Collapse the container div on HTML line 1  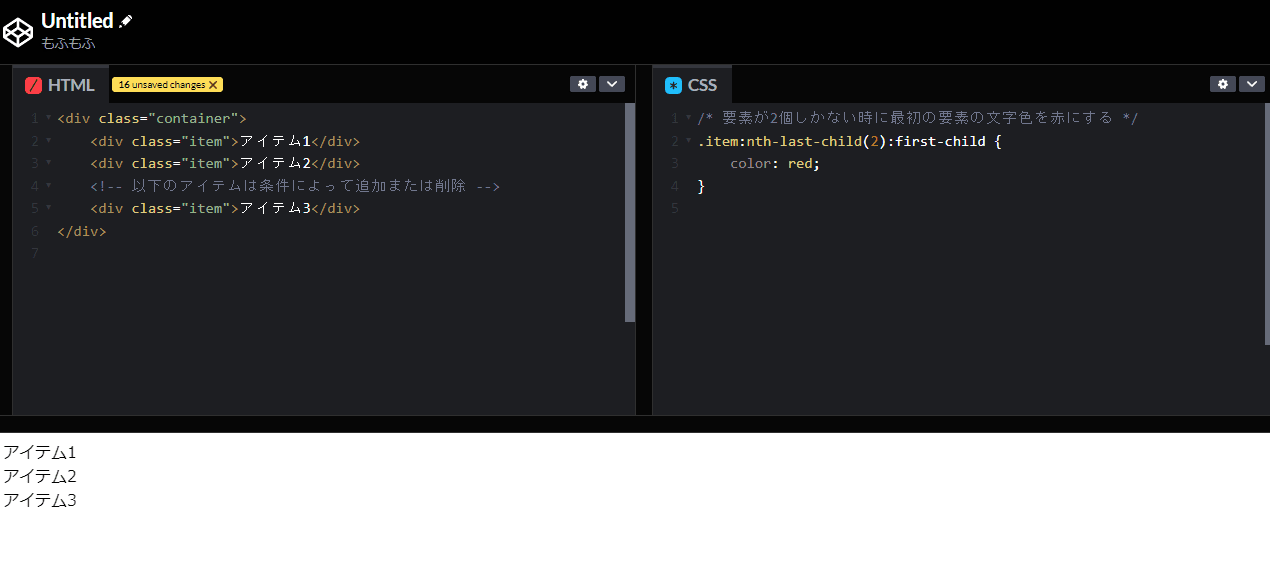coord(48,118)
